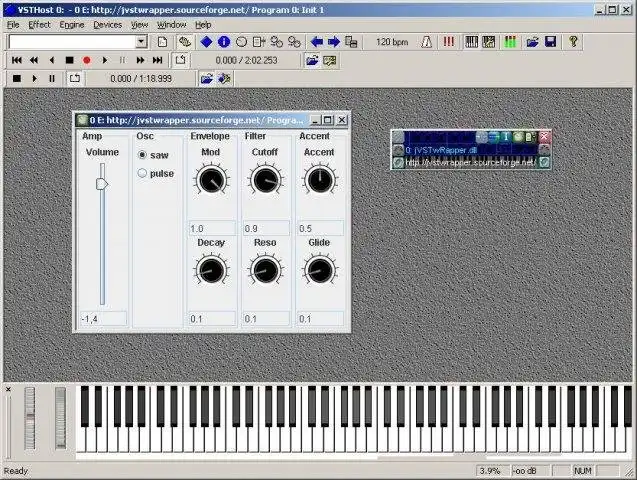
Task: Click the overlapping windows toolbar icon
Action: coord(351,42)
